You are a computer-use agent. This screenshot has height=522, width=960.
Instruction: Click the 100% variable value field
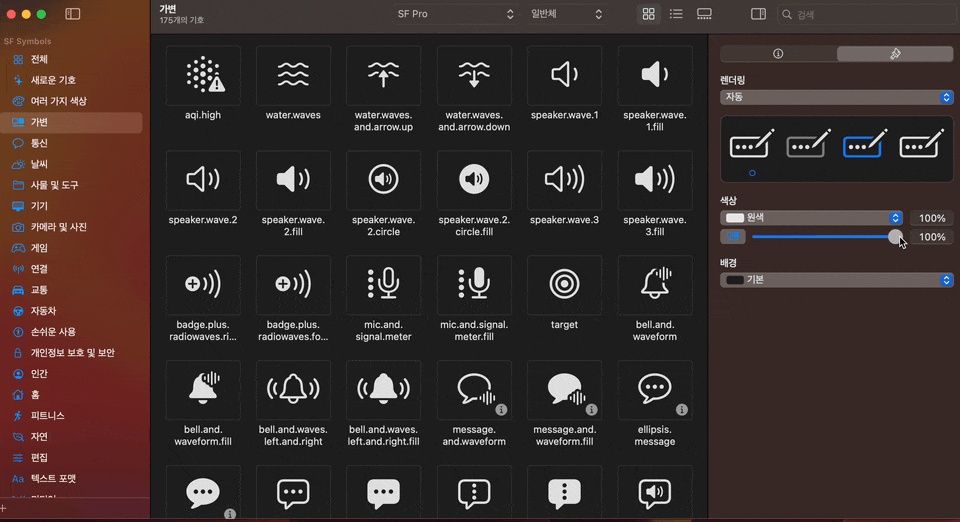tap(932, 237)
